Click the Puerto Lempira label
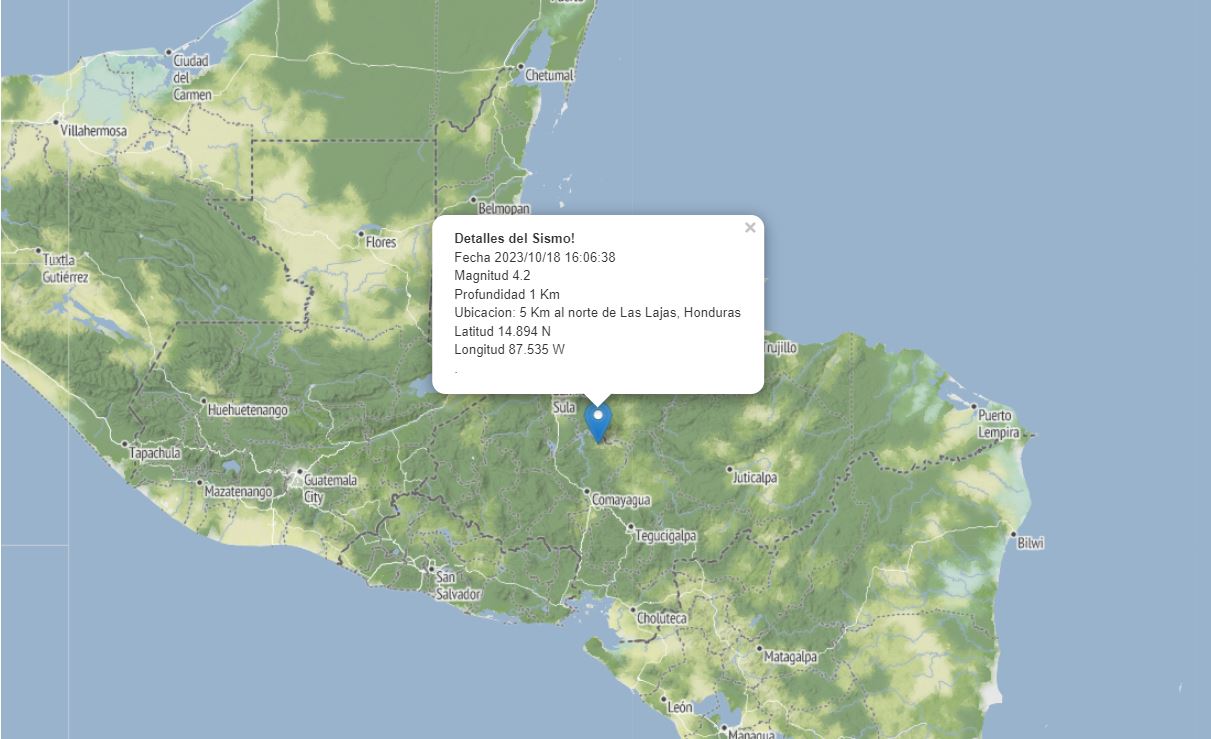The height and width of the screenshot is (739, 1211). pos(999,424)
